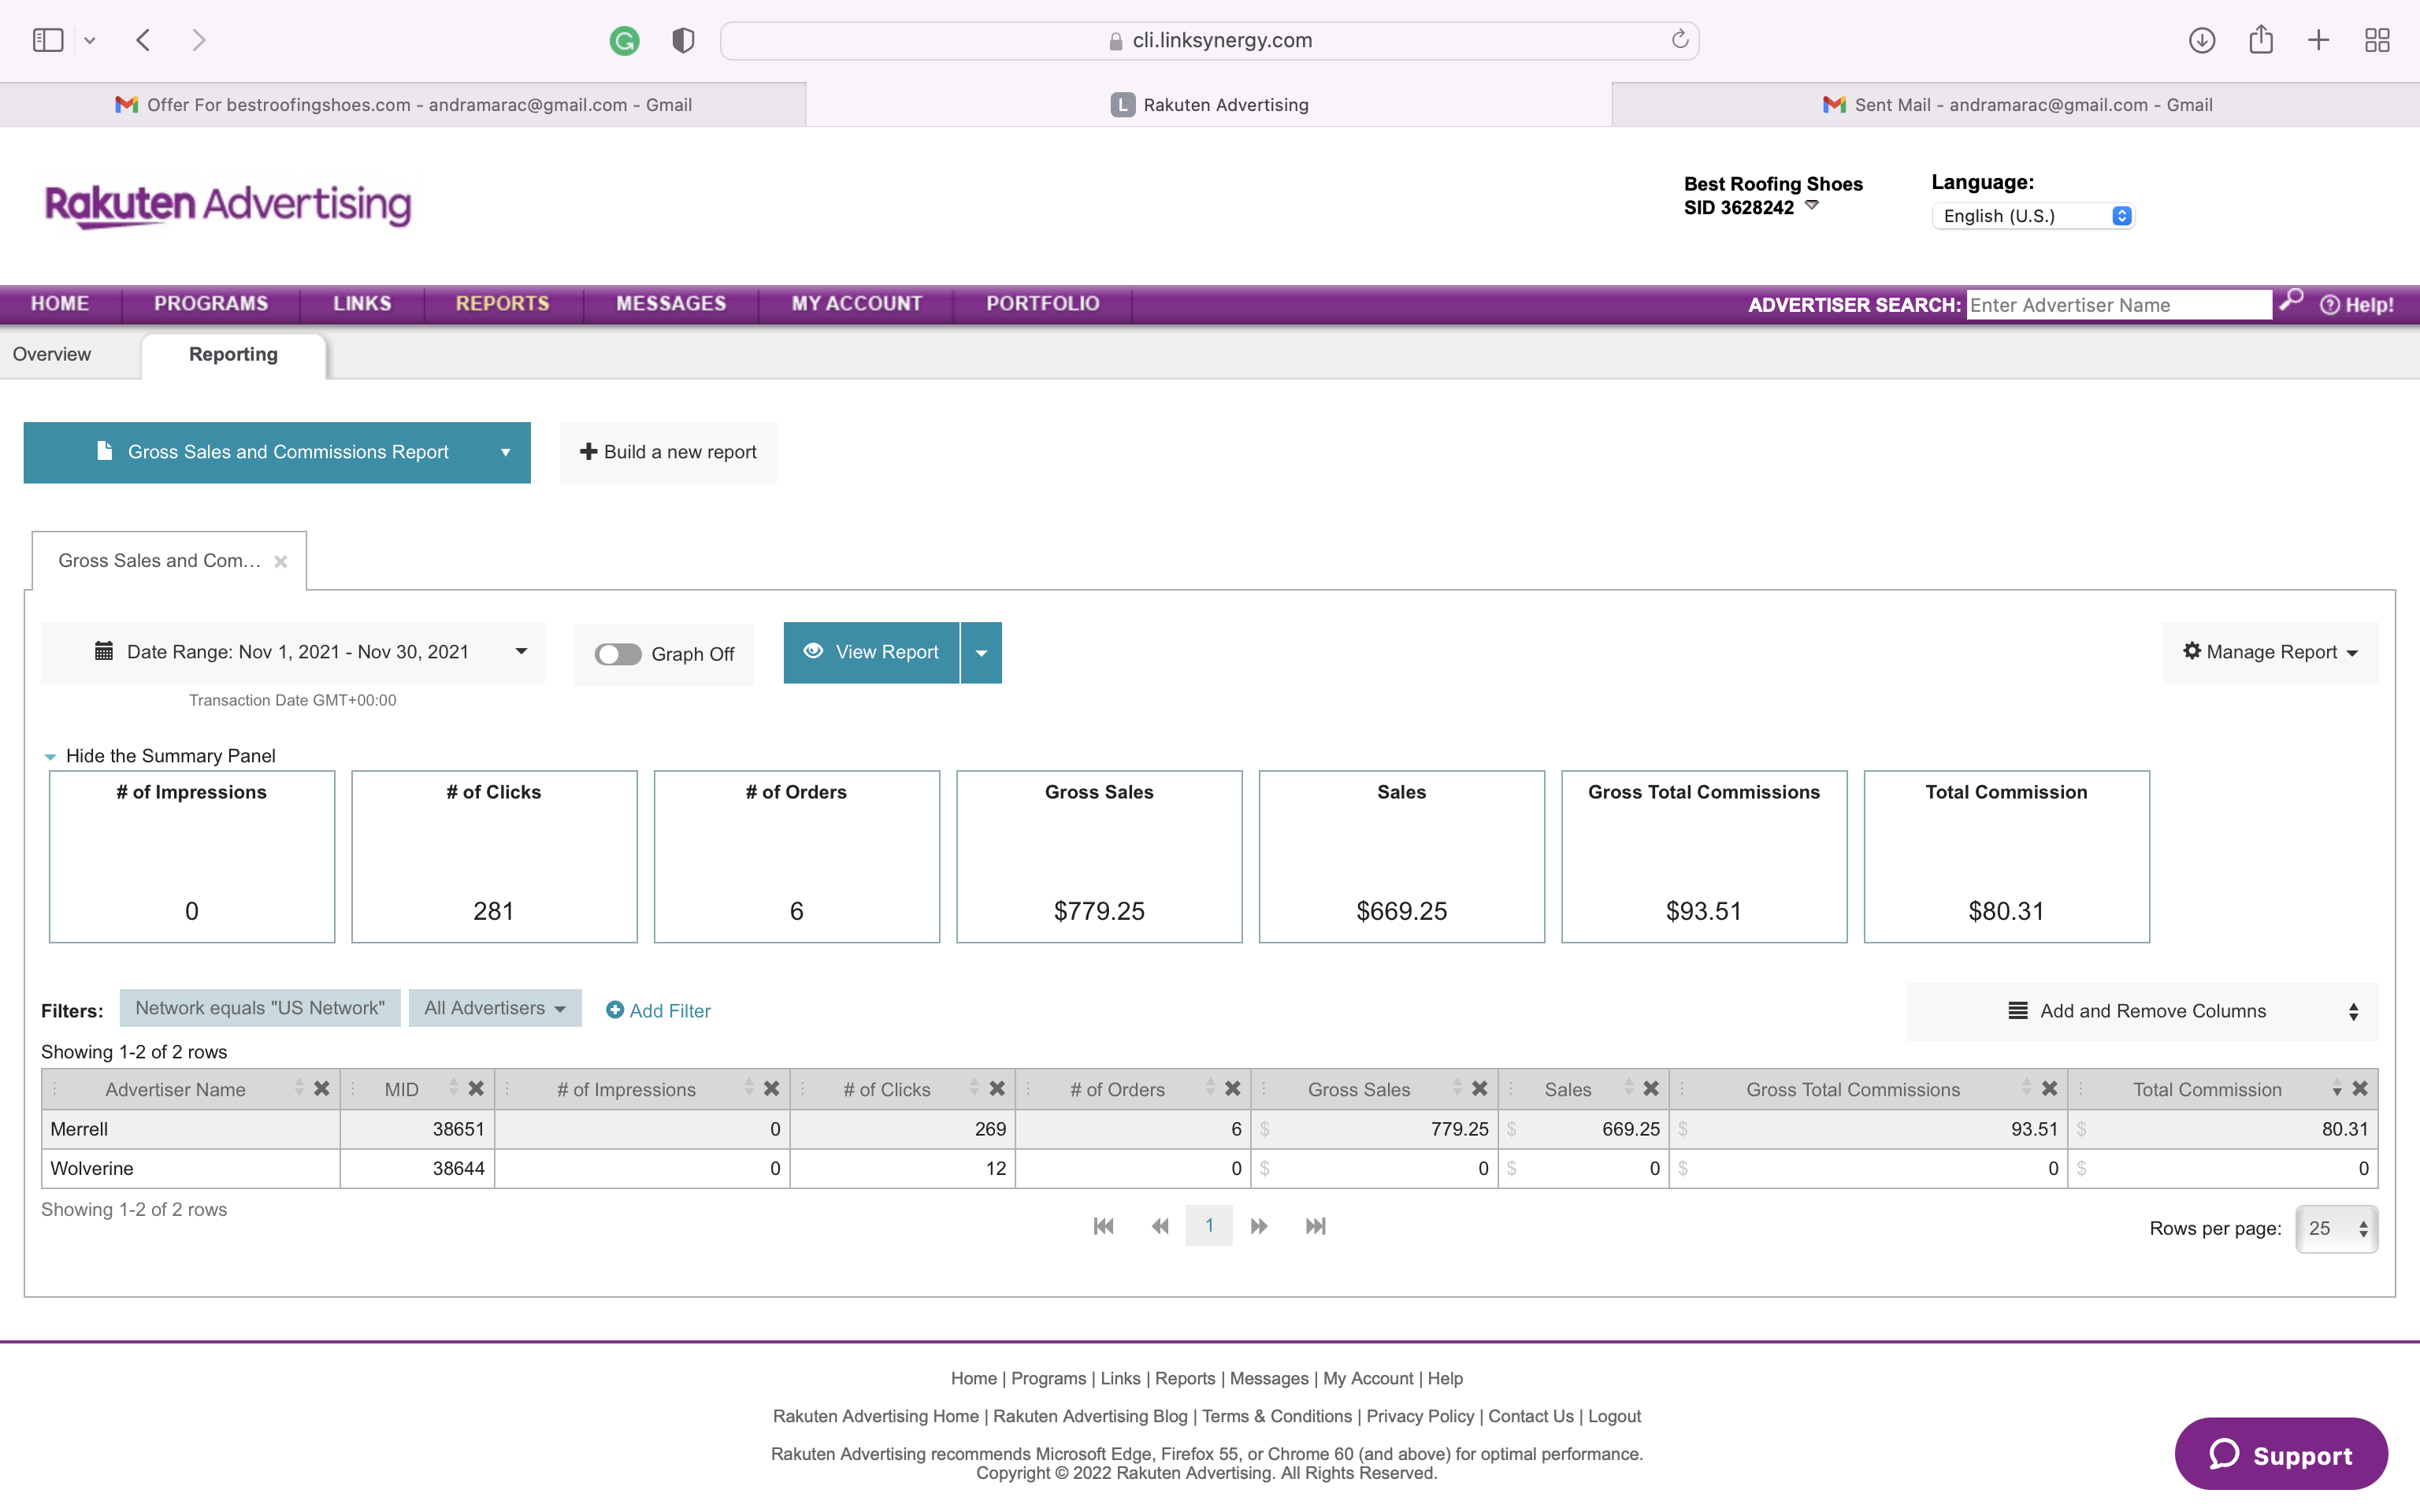Sort by Advertiser Name column arrows
The height and width of the screenshot is (1512, 2420).
pyautogui.click(x=299, y=1088)
